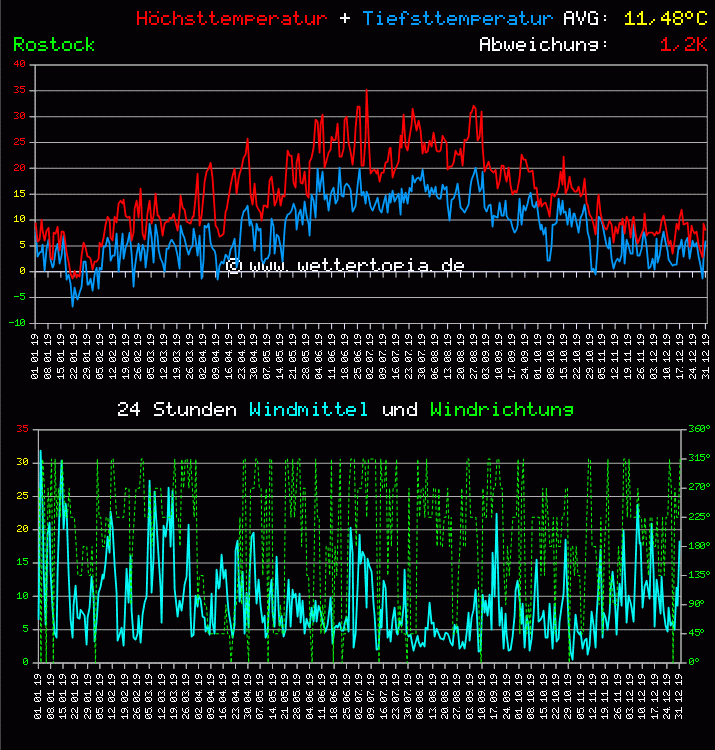The image size is (715, 750).
Task: Select date 05 02 19 under temperature chart
Action: coord(99,356)
